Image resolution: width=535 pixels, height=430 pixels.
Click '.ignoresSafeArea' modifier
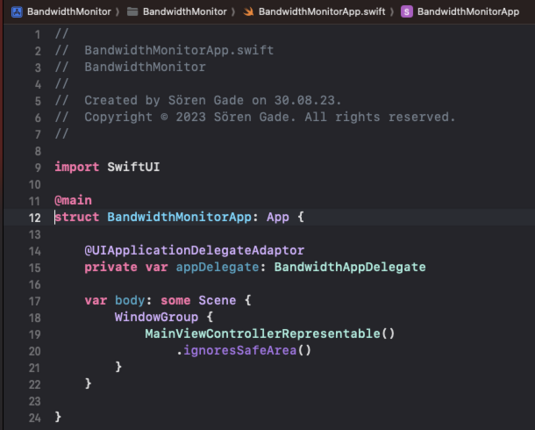[236, 350]
